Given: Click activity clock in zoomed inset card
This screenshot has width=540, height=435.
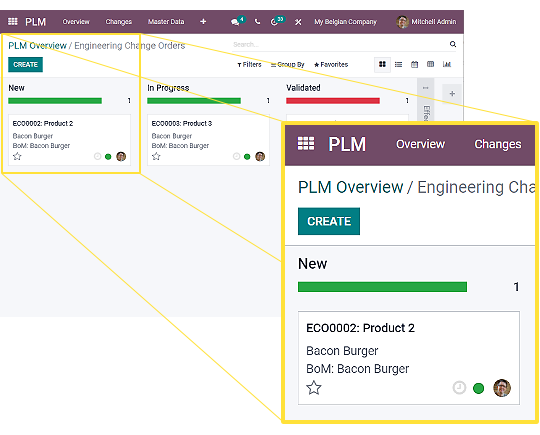Looking at the screenshot, I should (459, 388).
